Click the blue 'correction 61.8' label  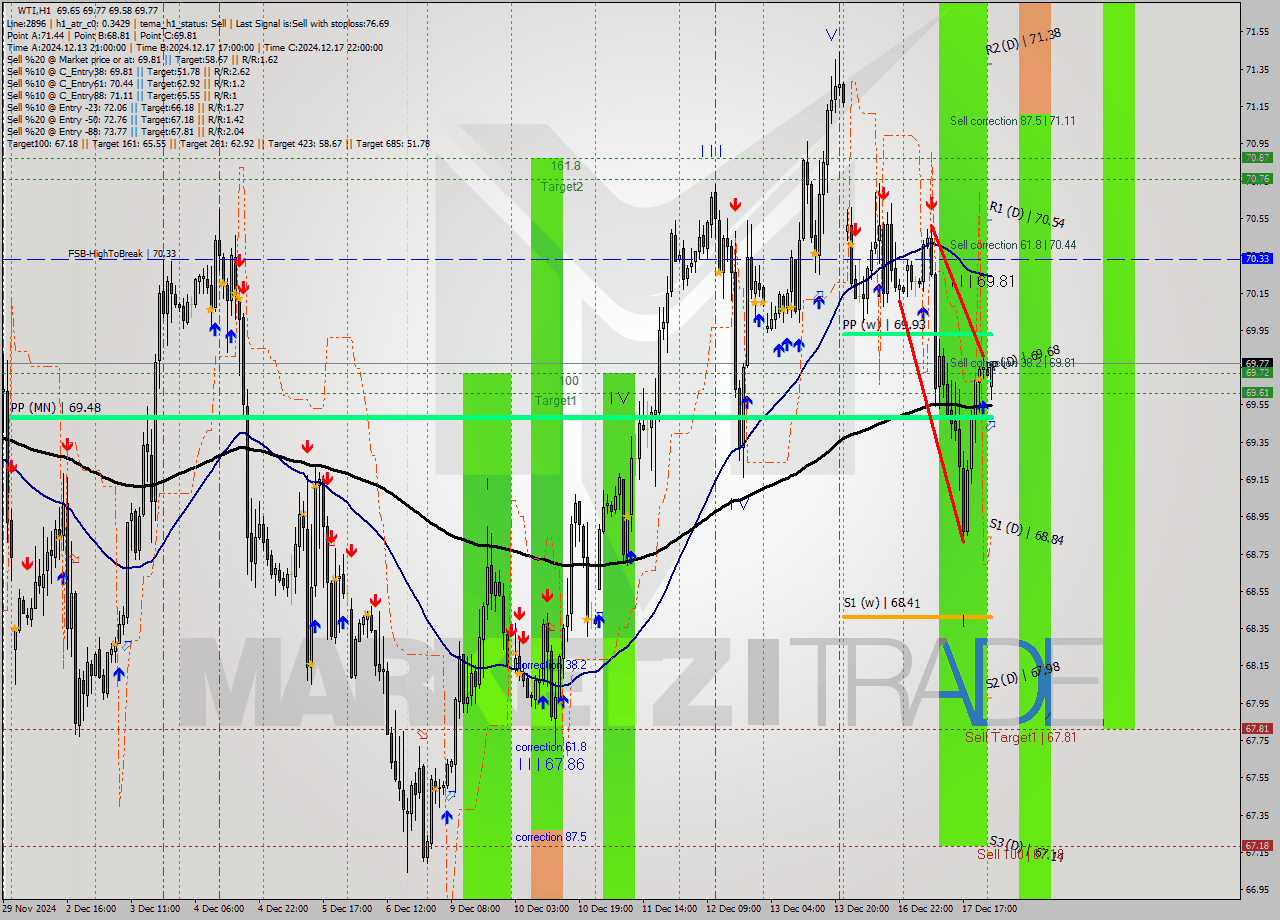[551, 747]
